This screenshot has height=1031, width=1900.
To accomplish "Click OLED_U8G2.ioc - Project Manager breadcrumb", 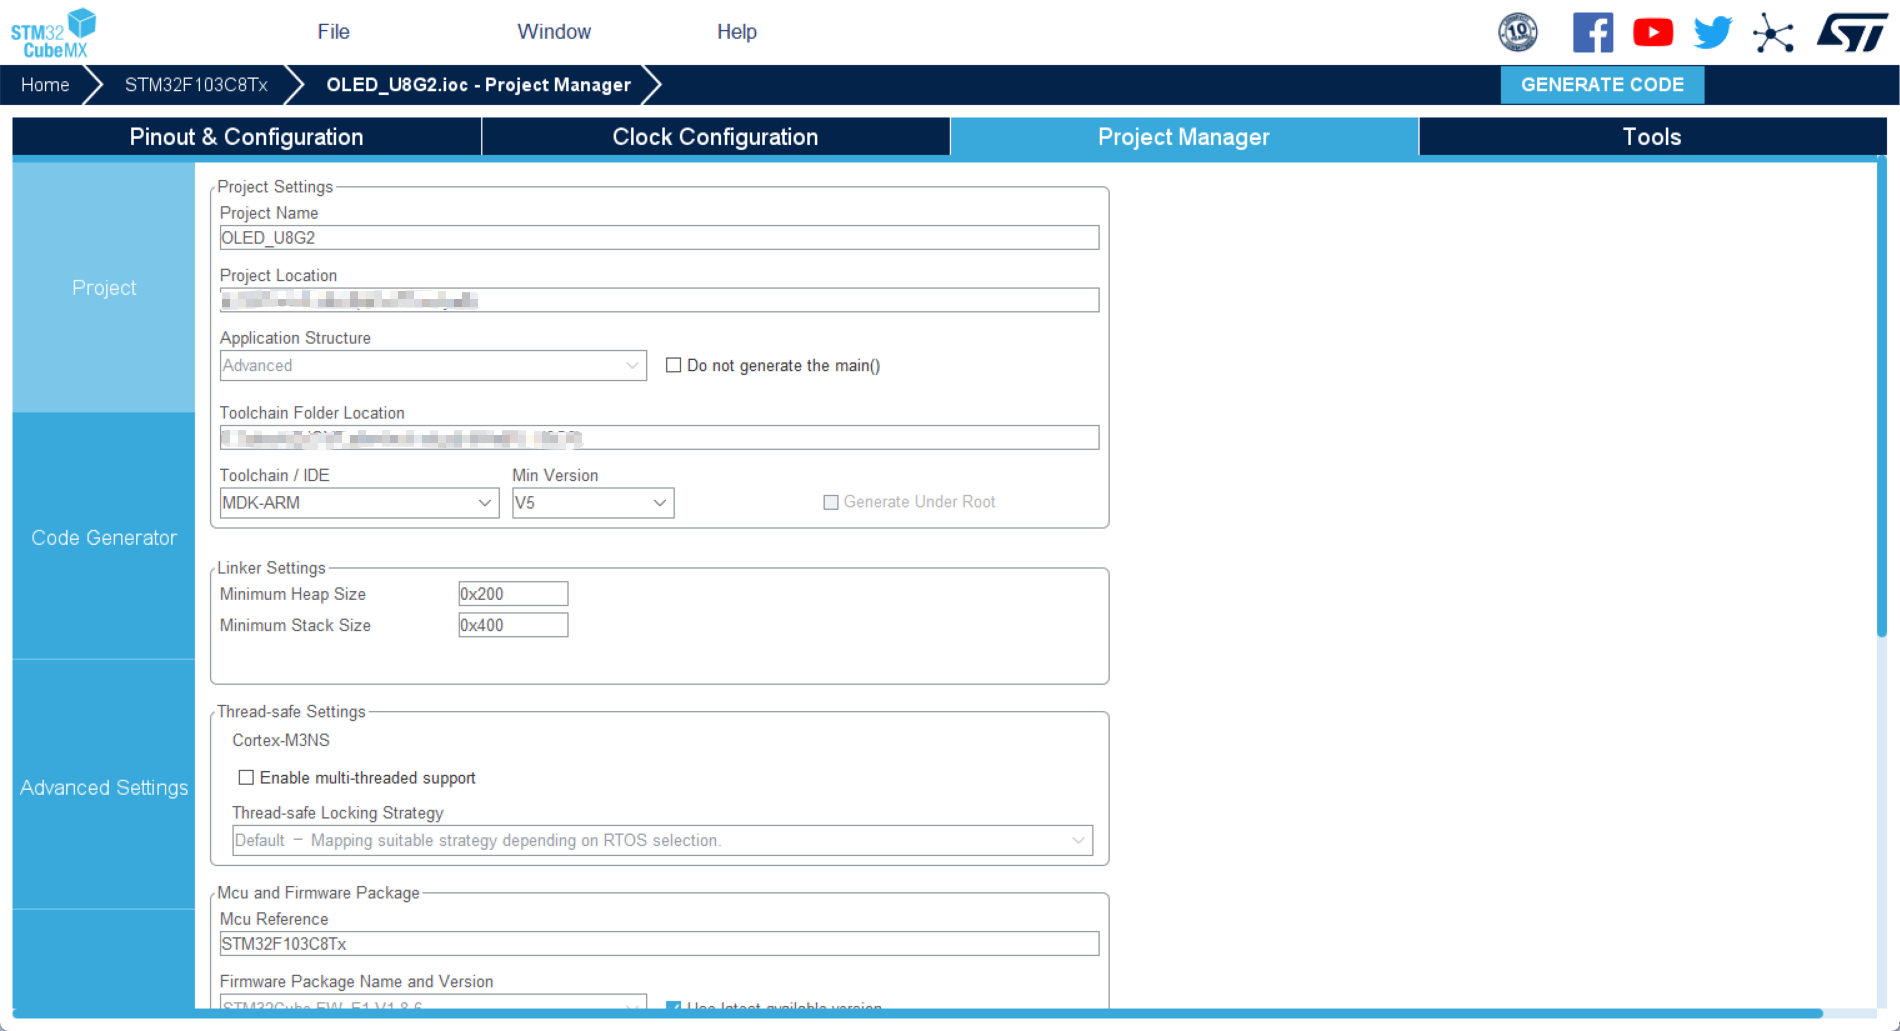I will click(478, 85).
